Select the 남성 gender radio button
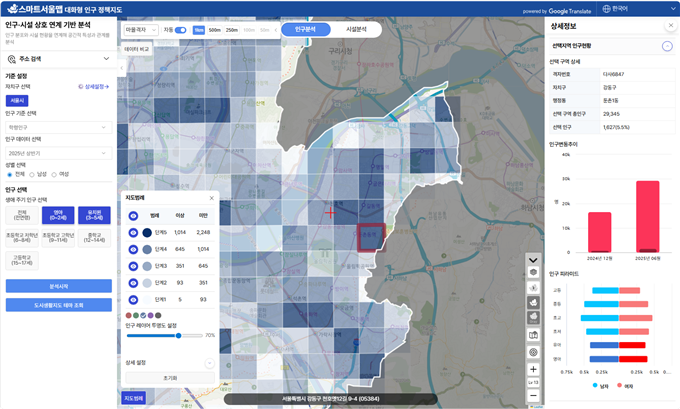 tap(32, 174)
